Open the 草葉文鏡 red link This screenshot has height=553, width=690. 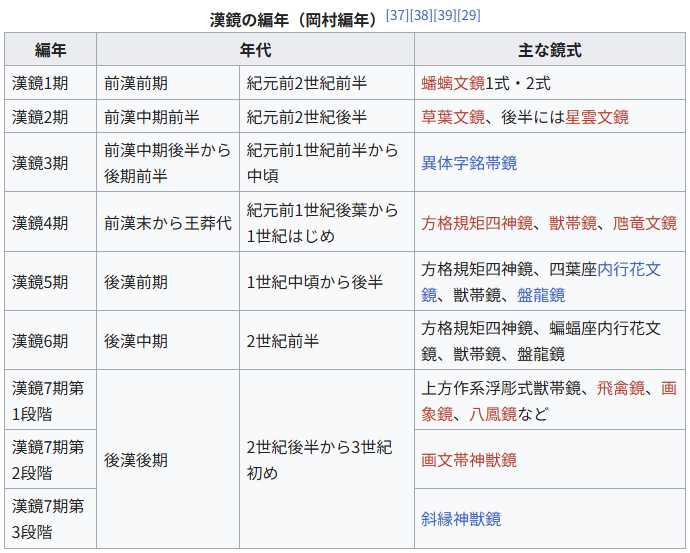452,117
